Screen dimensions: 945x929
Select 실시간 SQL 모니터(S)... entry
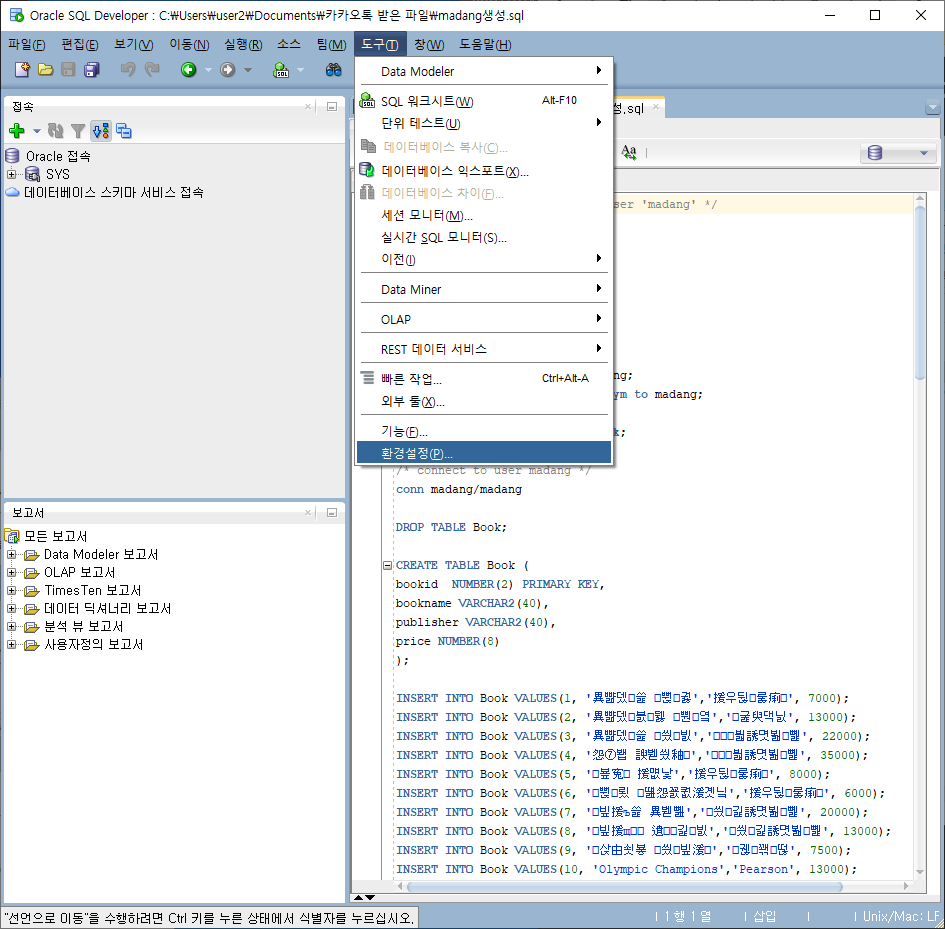click(x=484, y=238)
